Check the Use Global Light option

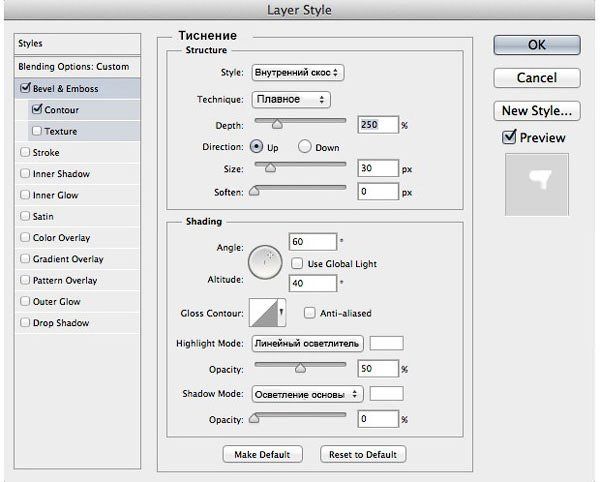(x=298, y=262)
